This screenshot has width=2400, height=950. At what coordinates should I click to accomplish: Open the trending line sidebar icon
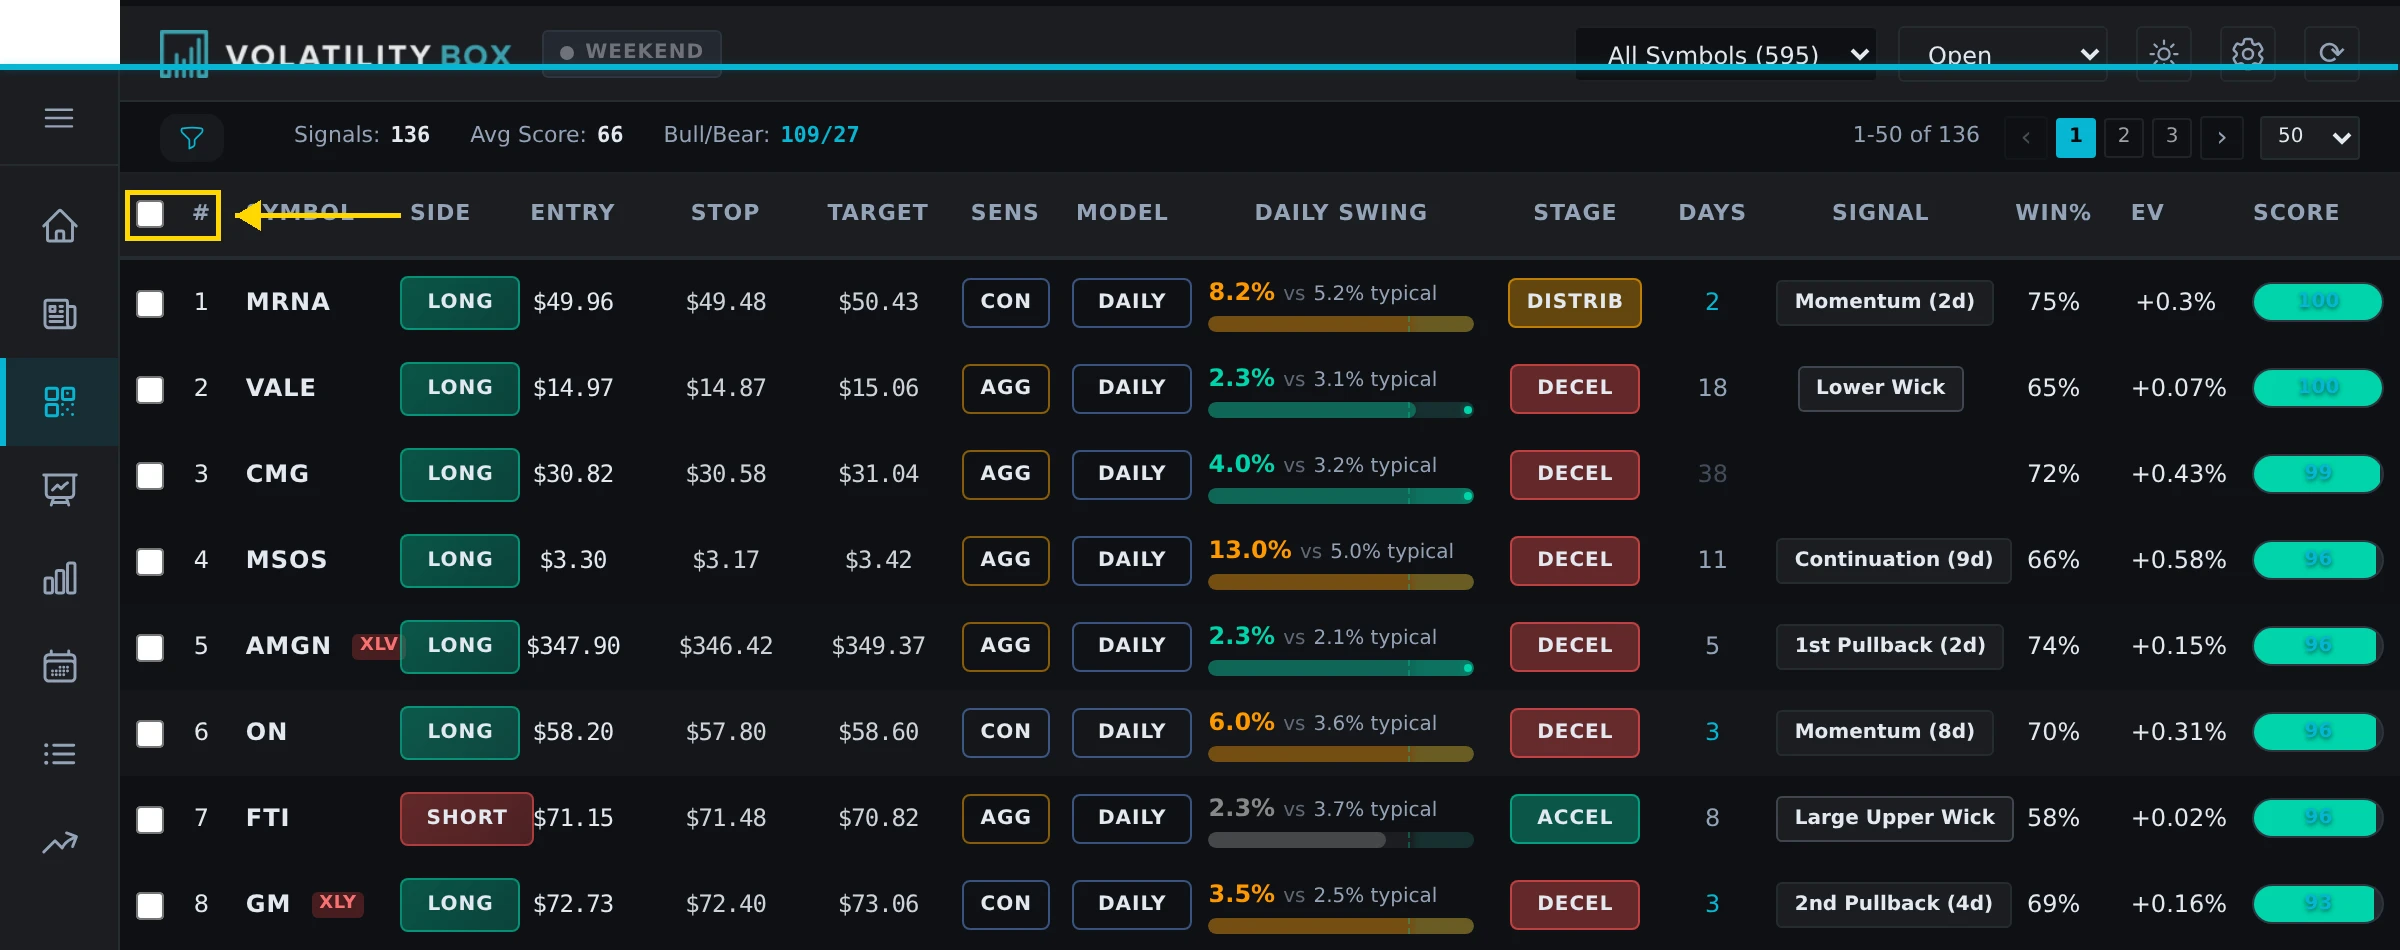pos(60,842)
